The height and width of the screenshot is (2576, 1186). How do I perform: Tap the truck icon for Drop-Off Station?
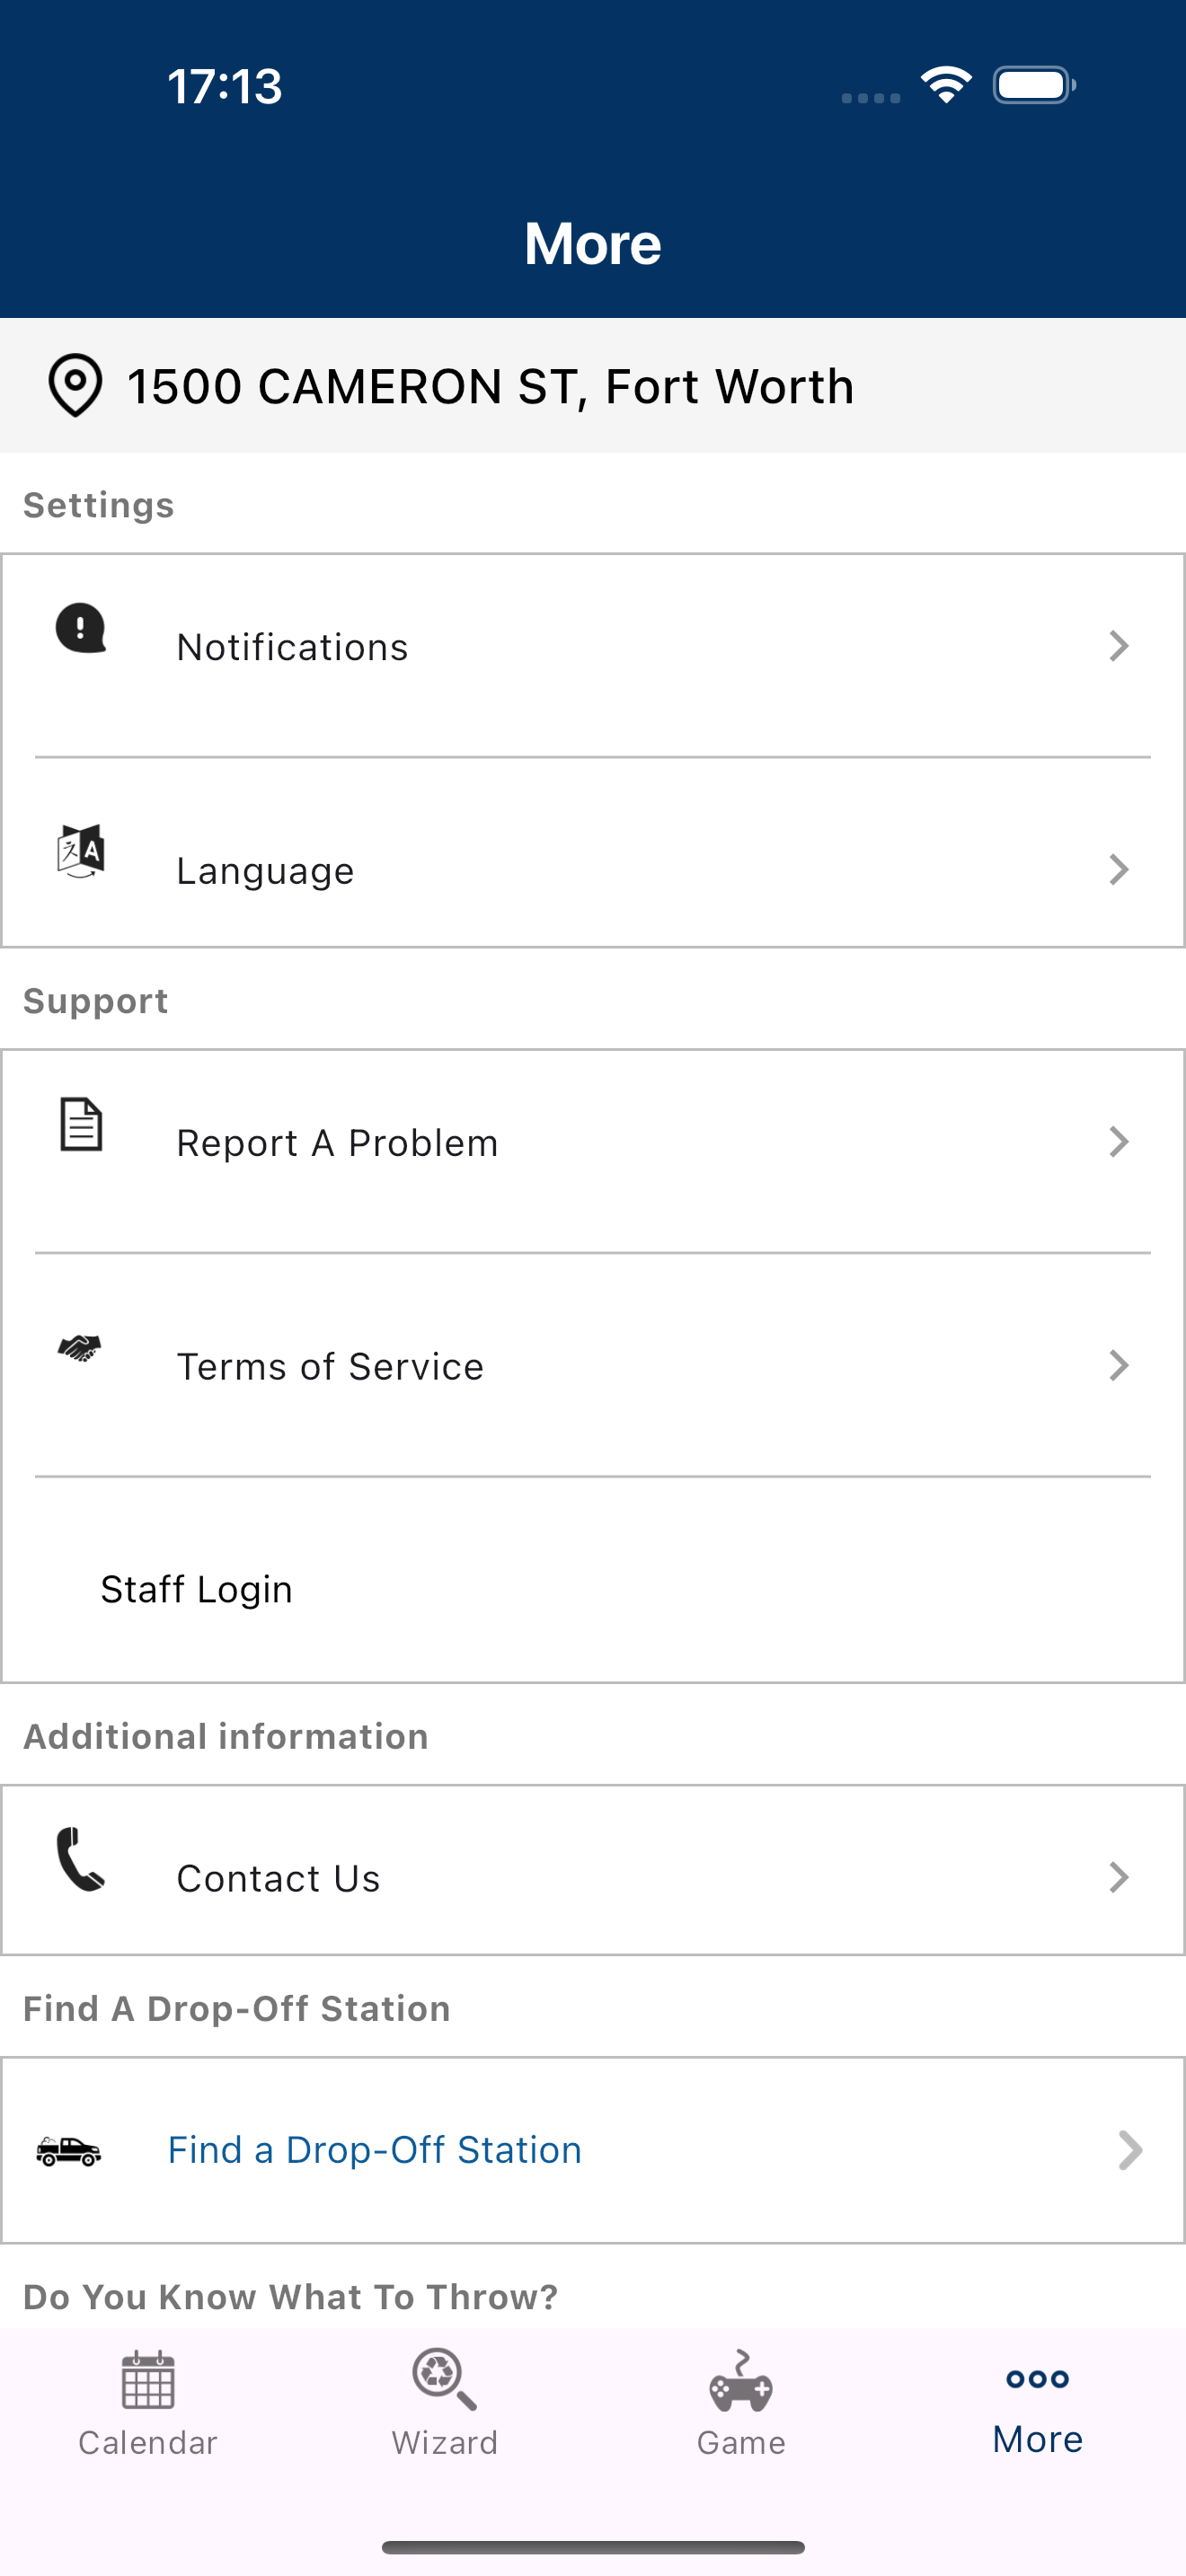pos(68,2150)
